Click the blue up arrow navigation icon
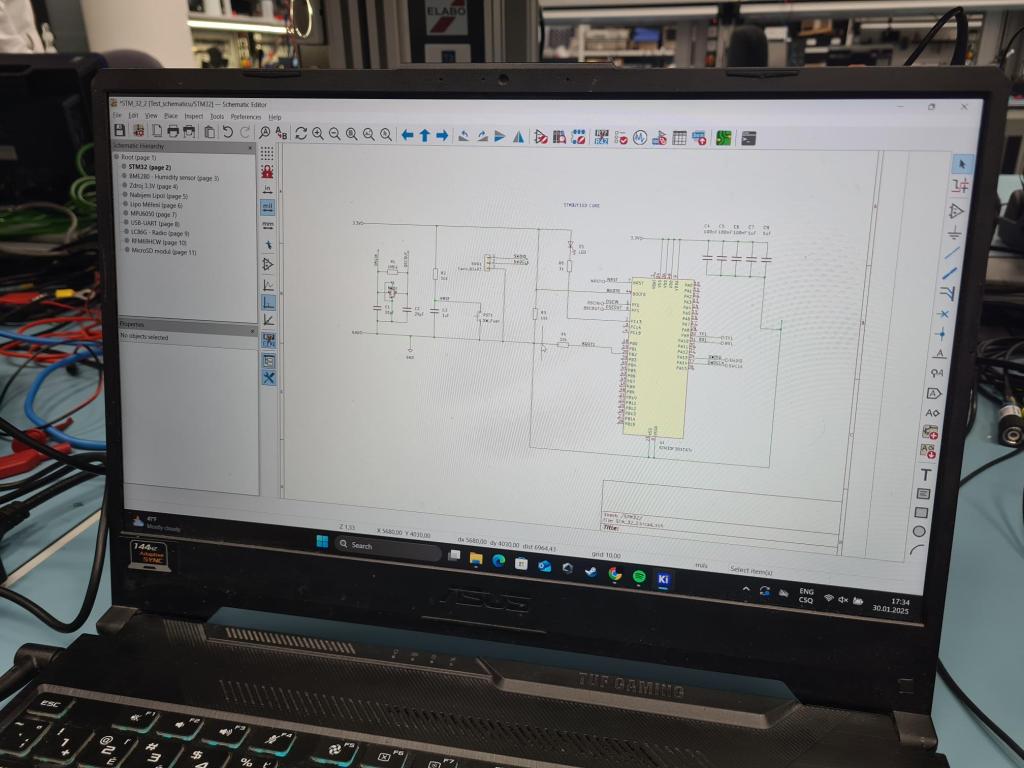 [x=424, y=135]
